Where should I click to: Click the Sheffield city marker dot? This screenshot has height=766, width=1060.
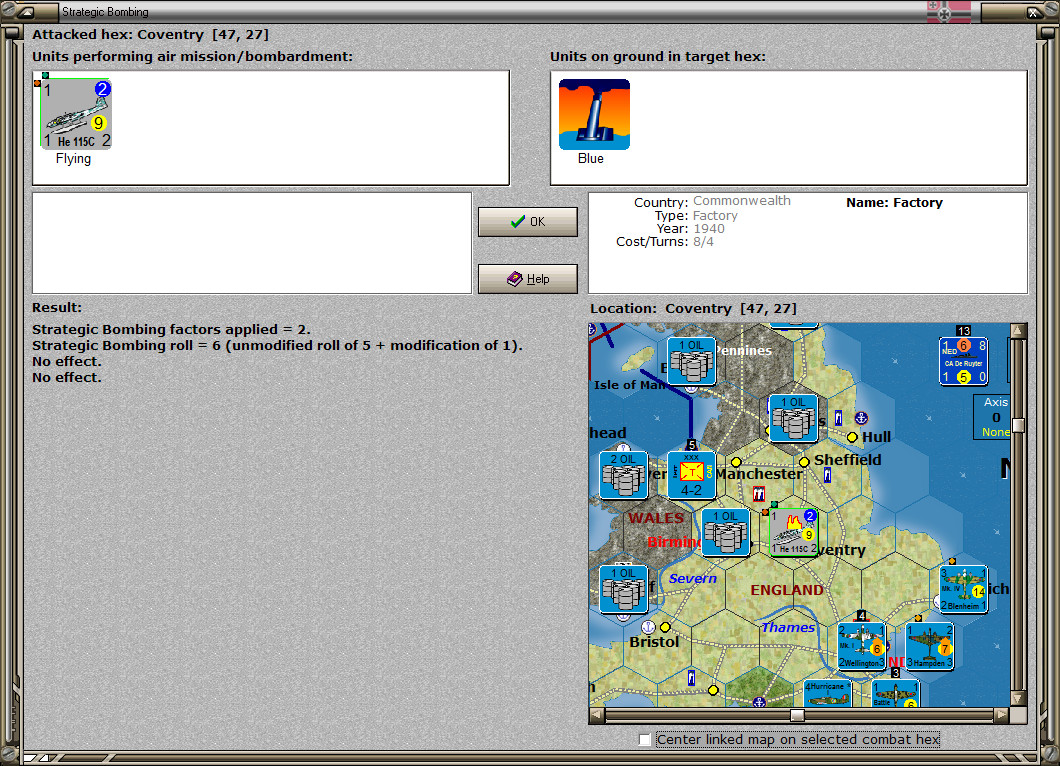[804, 462]
